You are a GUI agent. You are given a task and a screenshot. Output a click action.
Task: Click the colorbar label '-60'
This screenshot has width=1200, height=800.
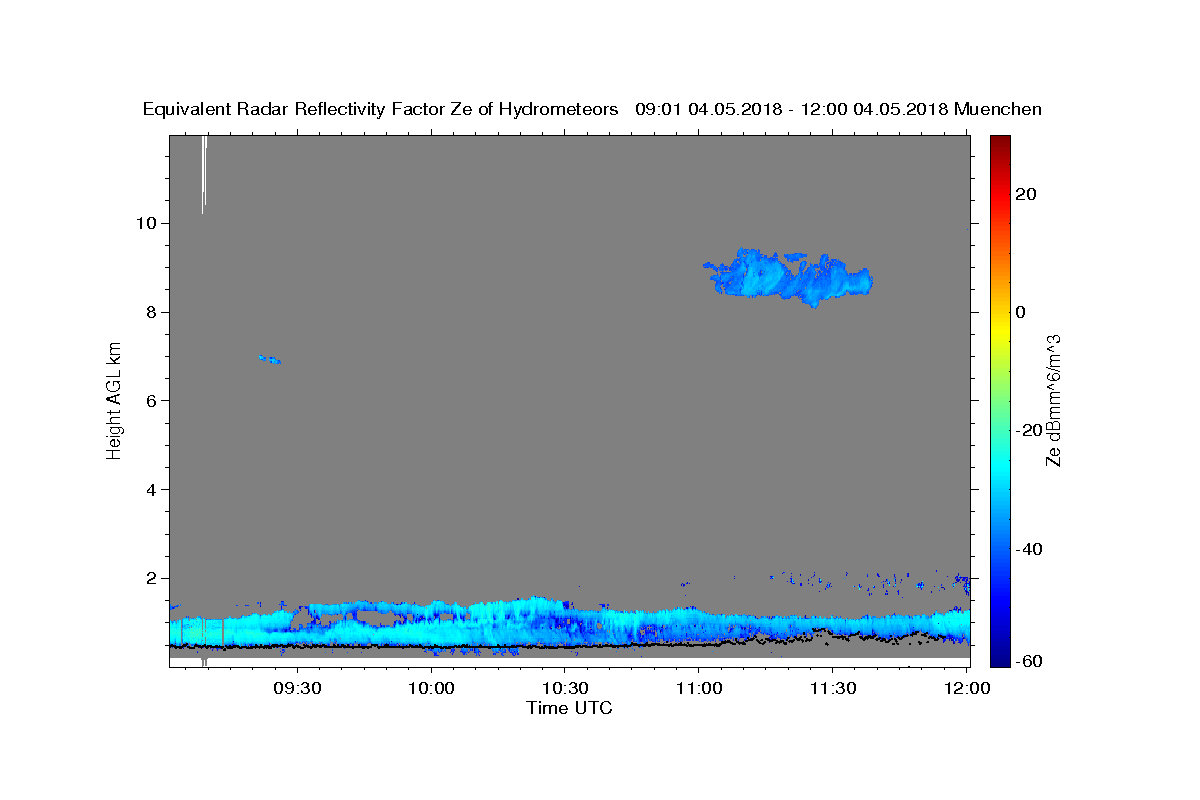[x=1028, y=661]
